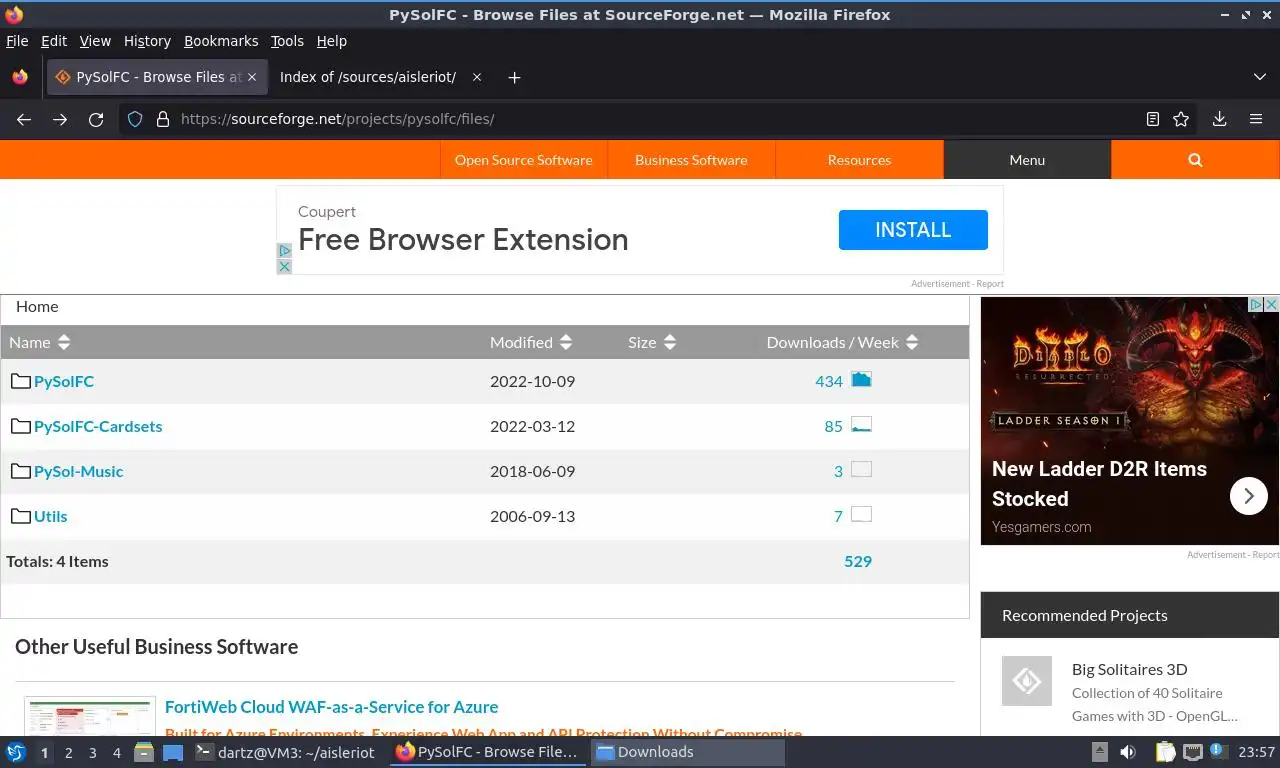Open the list all tabs dropdown
Screen dimensions: 1280x768
click(x=1259, y=77)
